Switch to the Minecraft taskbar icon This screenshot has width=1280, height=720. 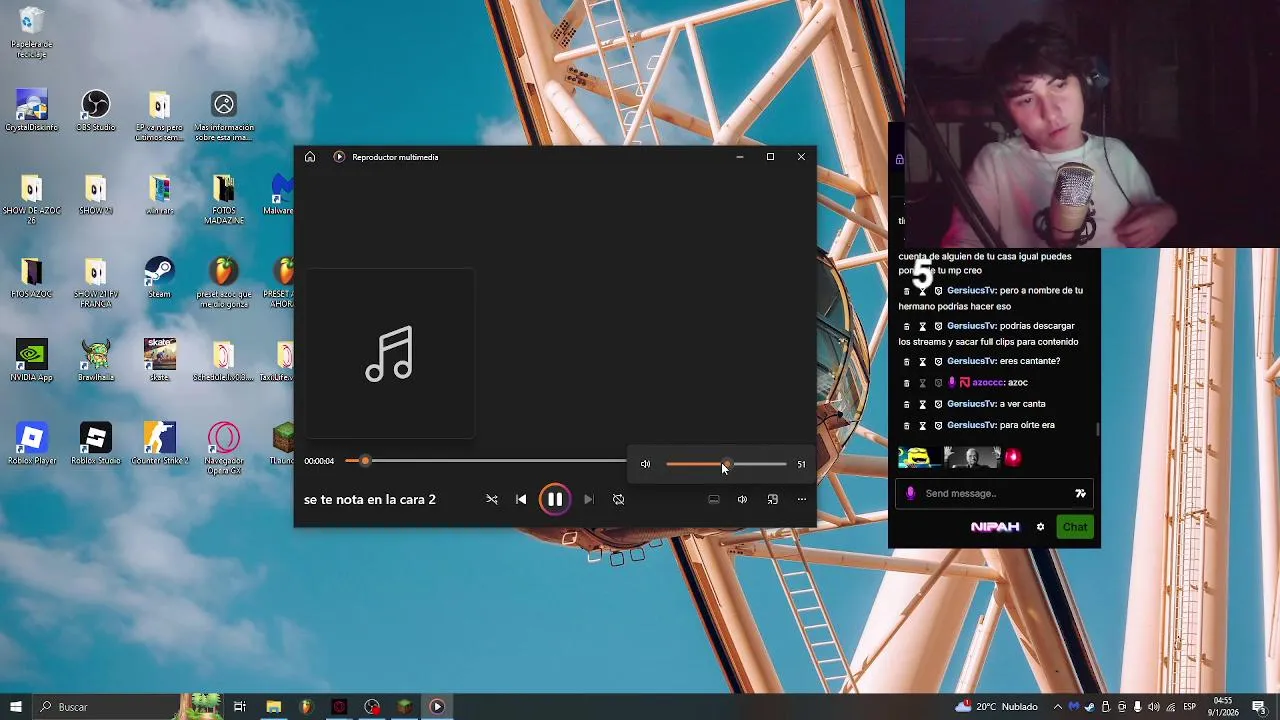(404, 707)
